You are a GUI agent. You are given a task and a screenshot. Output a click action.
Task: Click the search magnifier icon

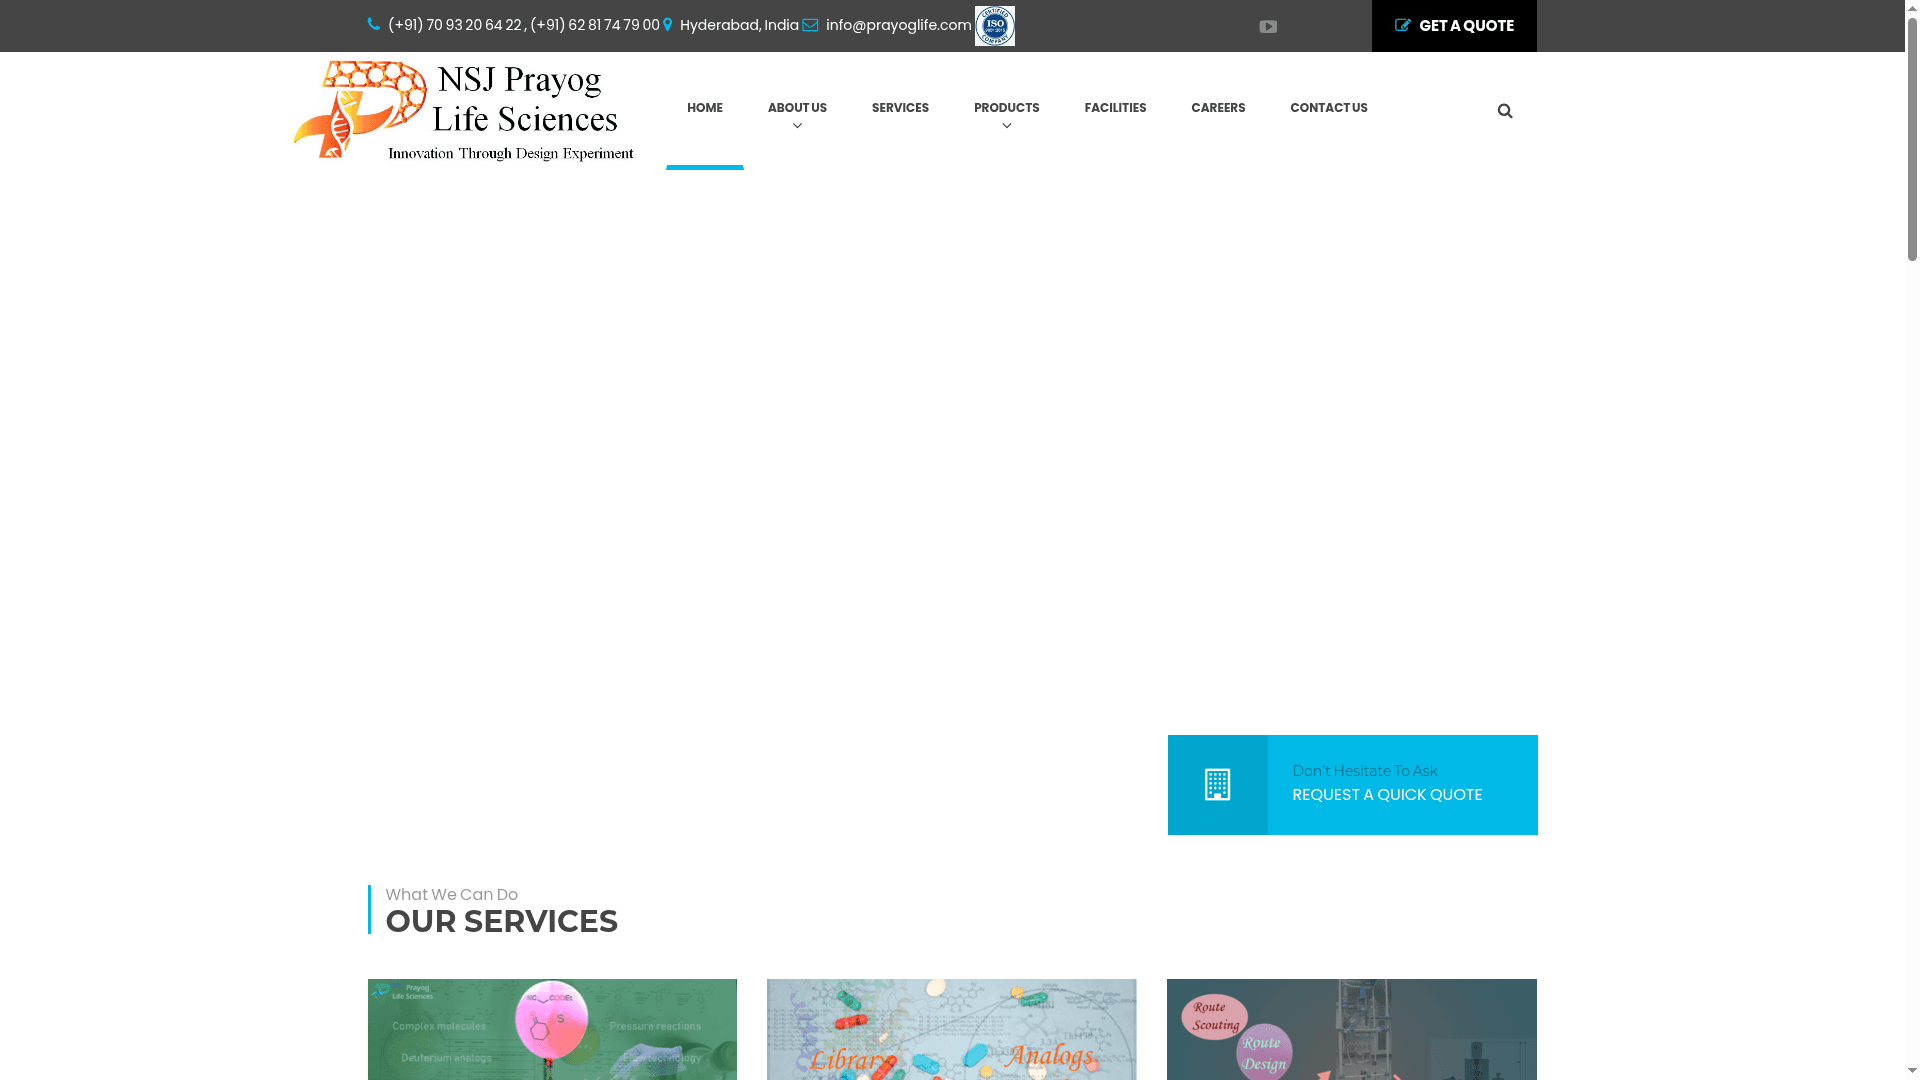(1504, 110)
